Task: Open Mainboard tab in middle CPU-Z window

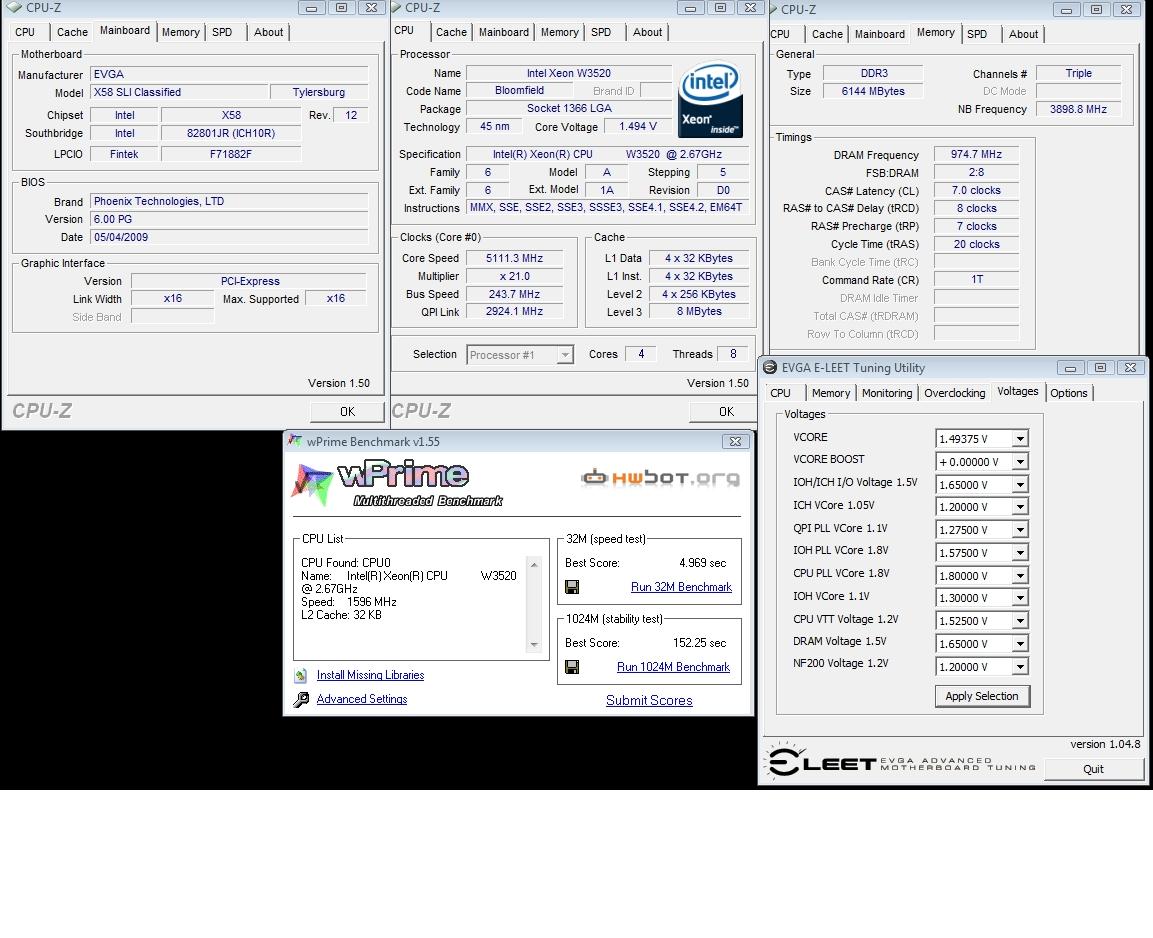Action: pyautogui.click(x=504, y=32)
